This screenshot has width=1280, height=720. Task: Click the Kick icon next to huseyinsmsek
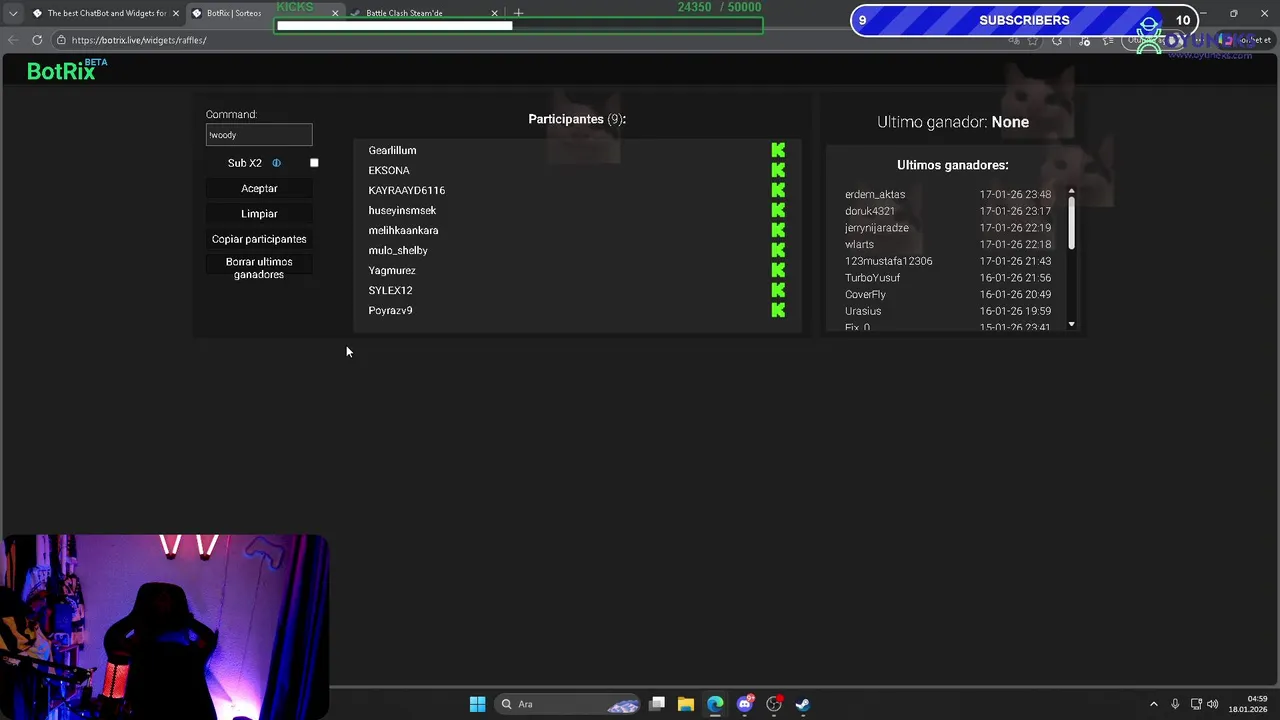[778, 210]
